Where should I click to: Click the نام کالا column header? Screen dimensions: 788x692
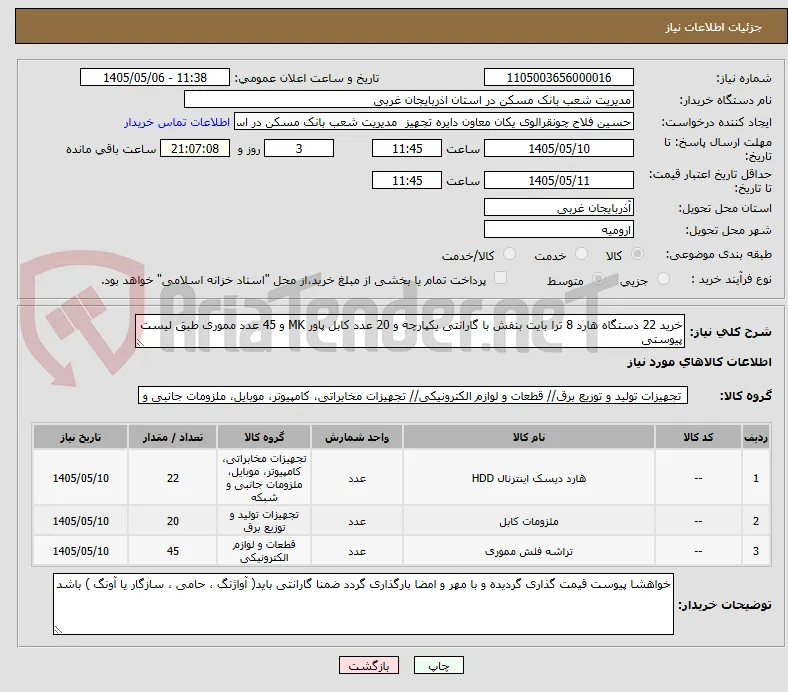coord(529,437)
